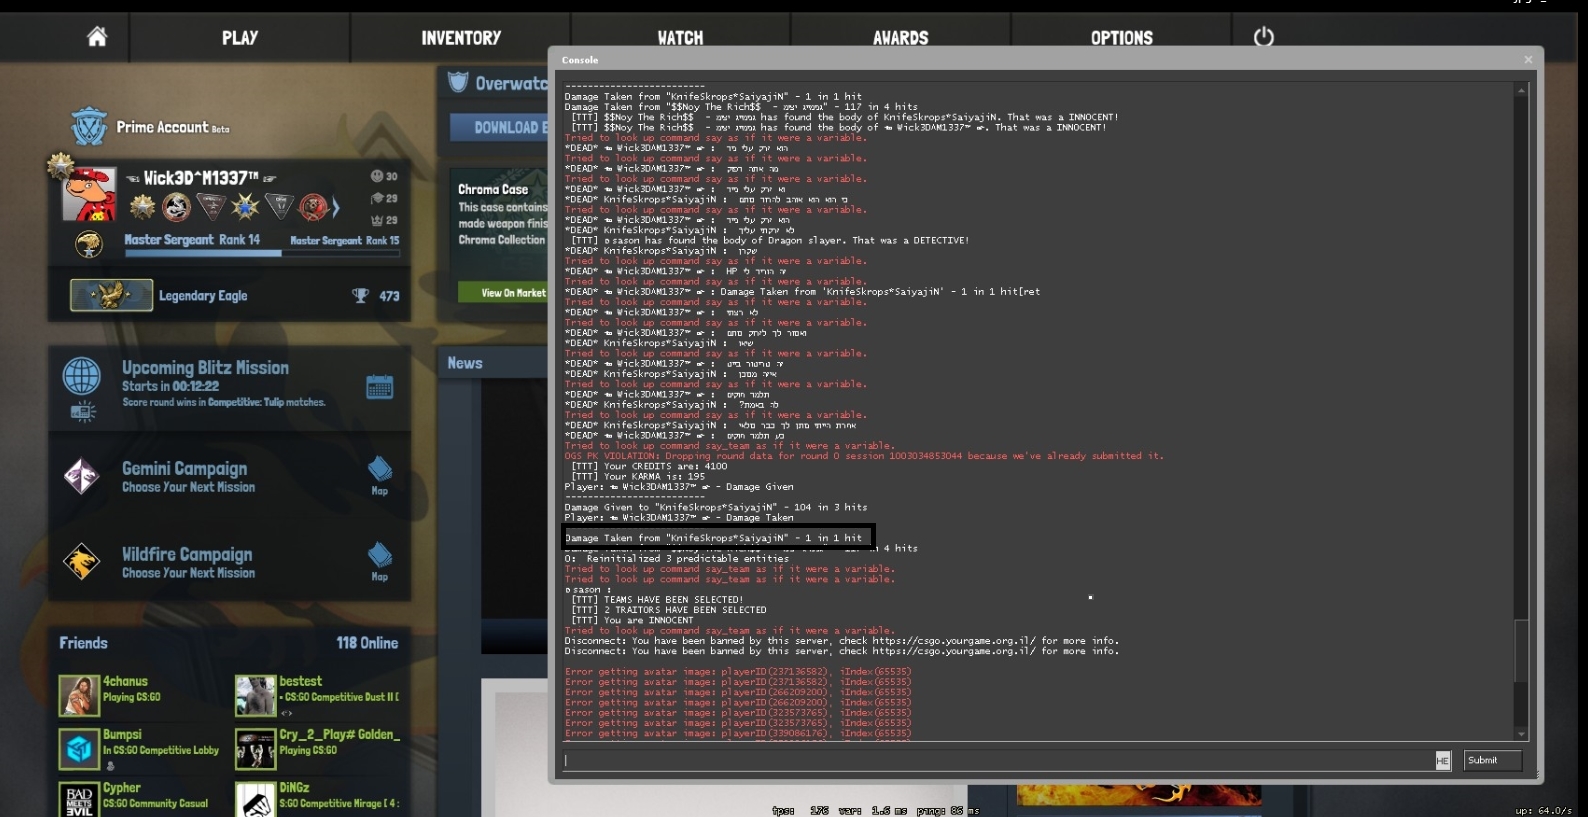Image resolution: width=1588 pixels, height=817 pixels.
Task: Open the OPTIONS menu
Action: click(x=1122, y=38)
